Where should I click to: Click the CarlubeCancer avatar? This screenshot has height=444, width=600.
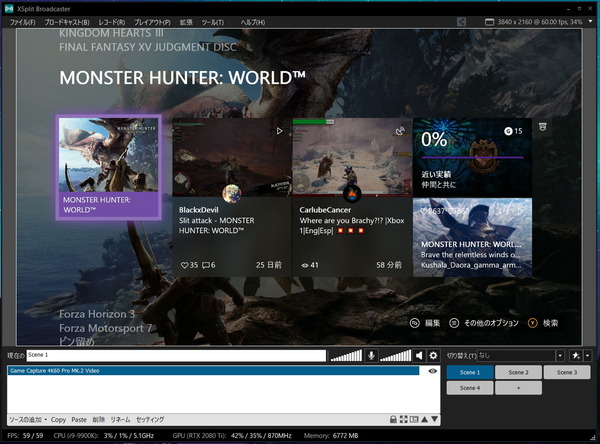352,193
